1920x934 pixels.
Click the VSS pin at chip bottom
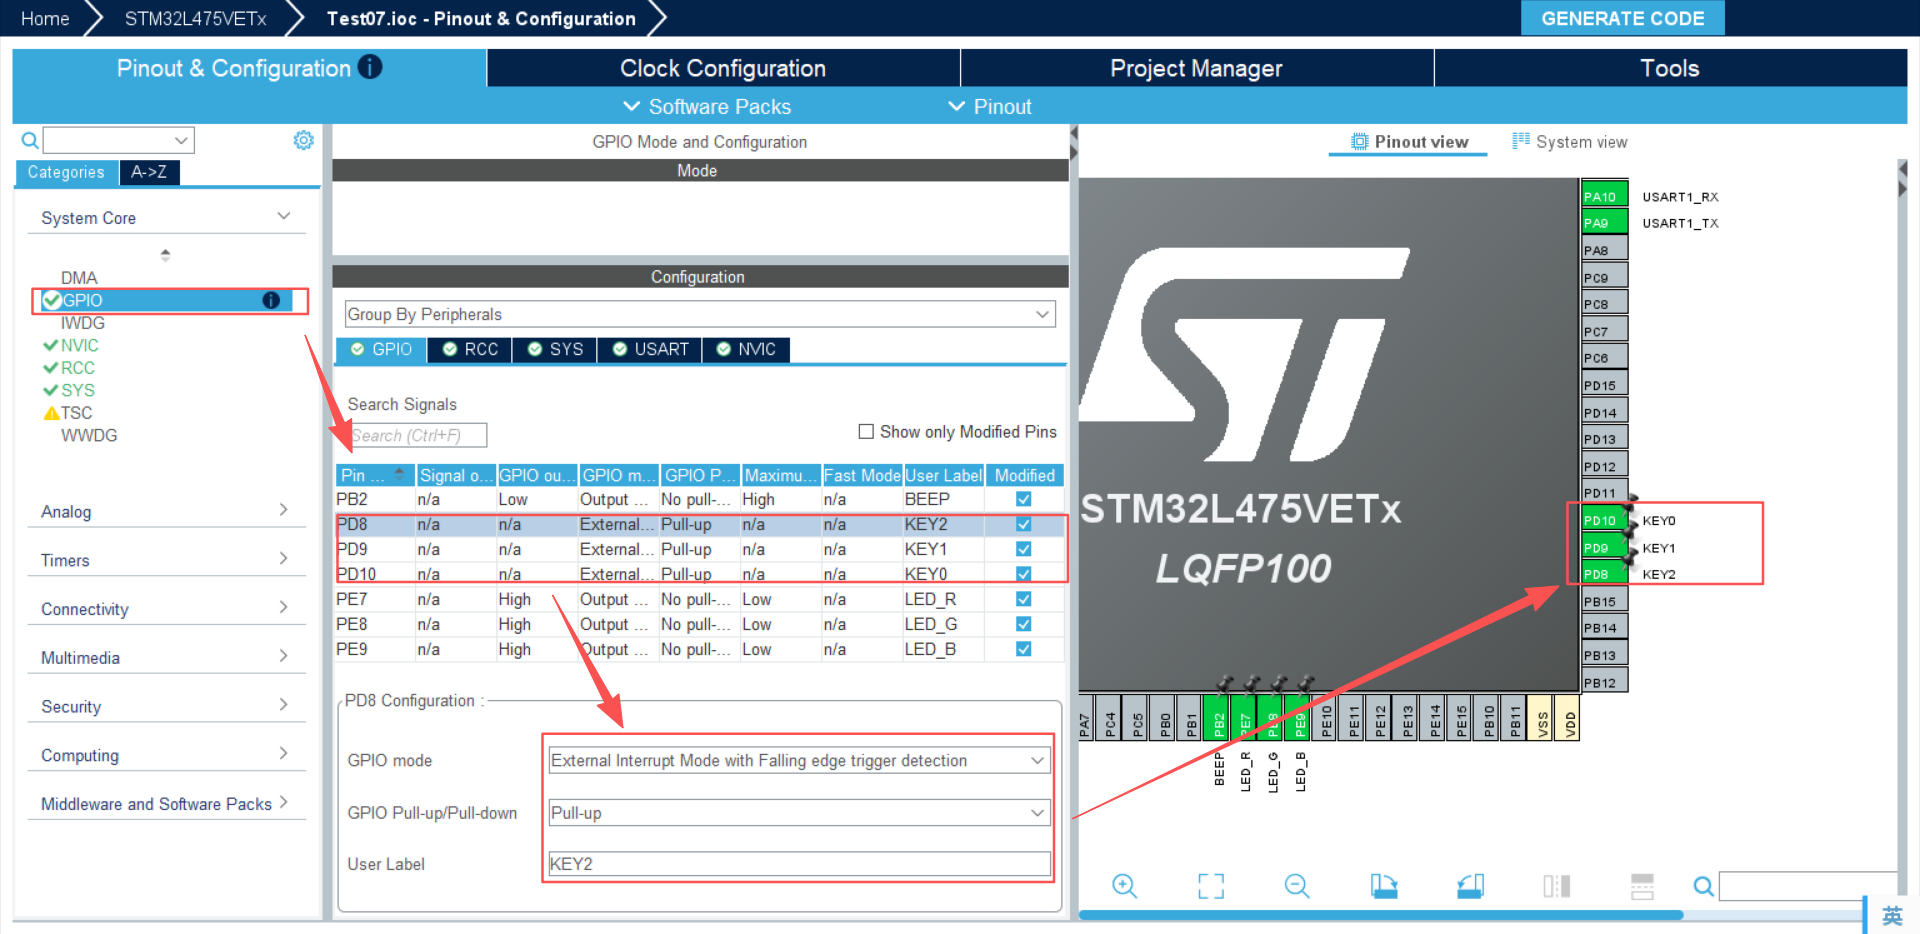click(x=1541, y=718)
